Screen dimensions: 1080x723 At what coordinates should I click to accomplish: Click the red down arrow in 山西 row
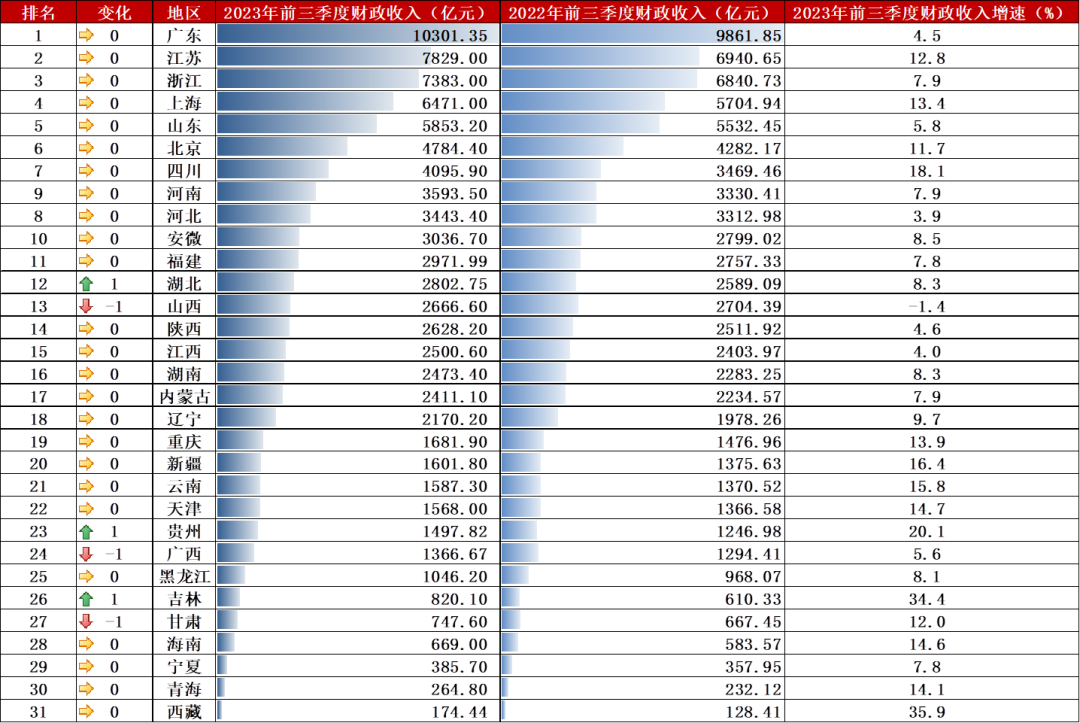point(86,306)
